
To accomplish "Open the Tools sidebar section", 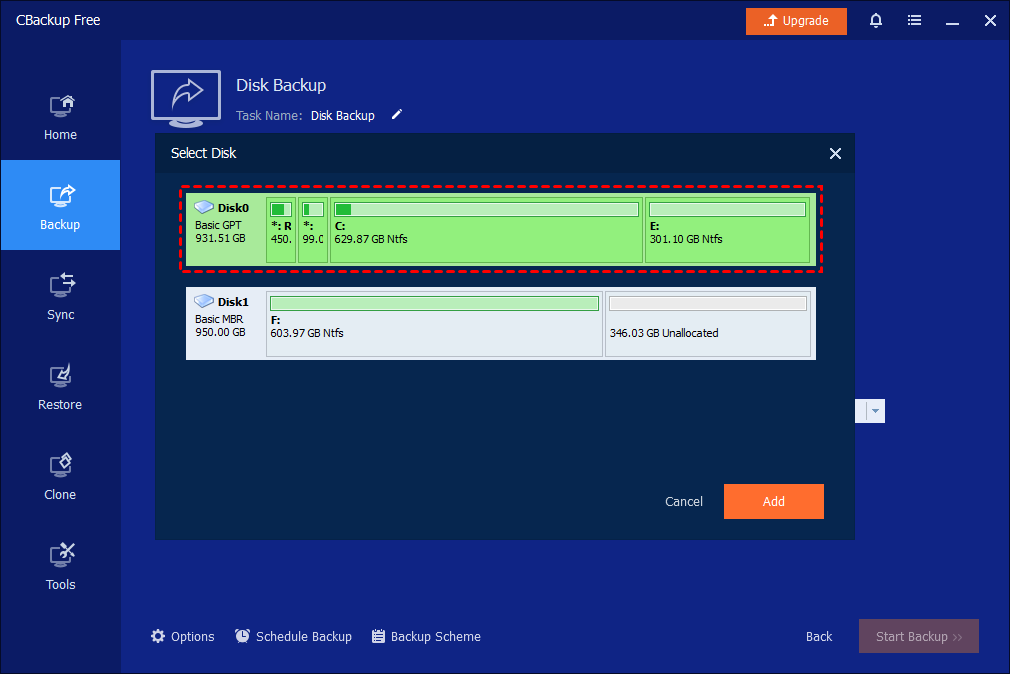I will pyautogui.click(x=60, y=567).
